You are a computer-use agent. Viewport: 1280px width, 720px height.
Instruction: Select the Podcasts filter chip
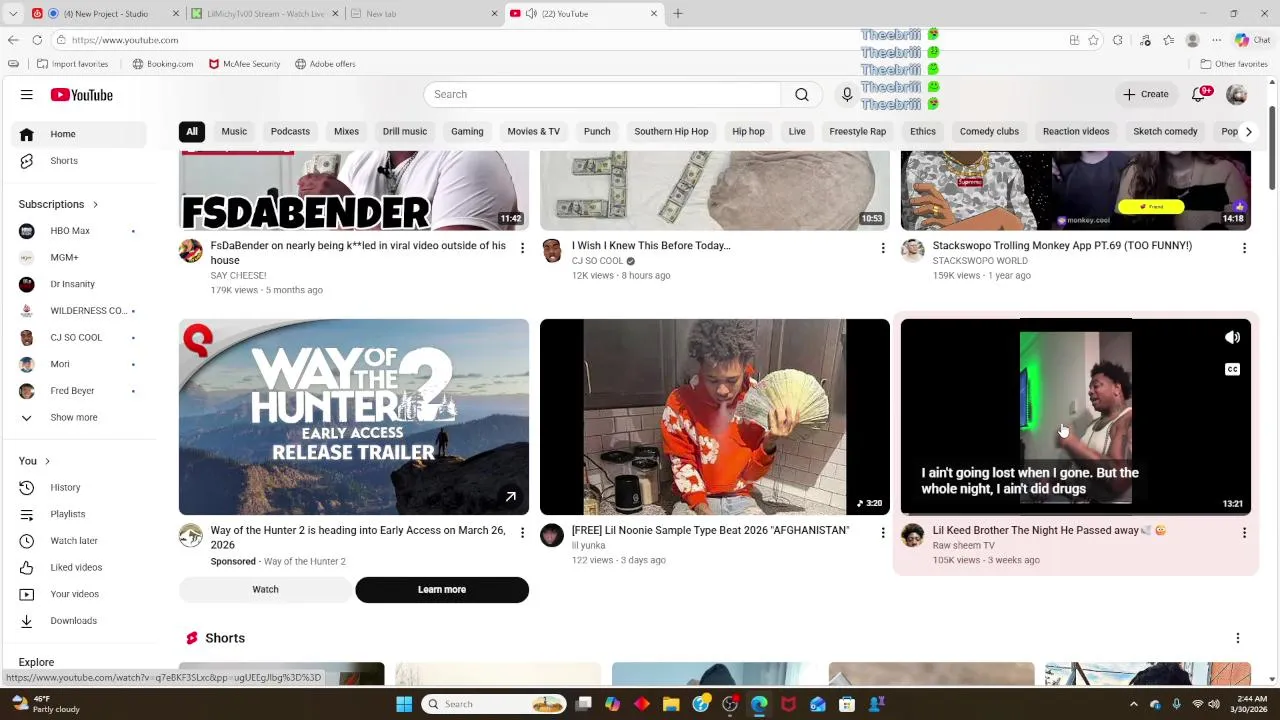coord(290,132)
